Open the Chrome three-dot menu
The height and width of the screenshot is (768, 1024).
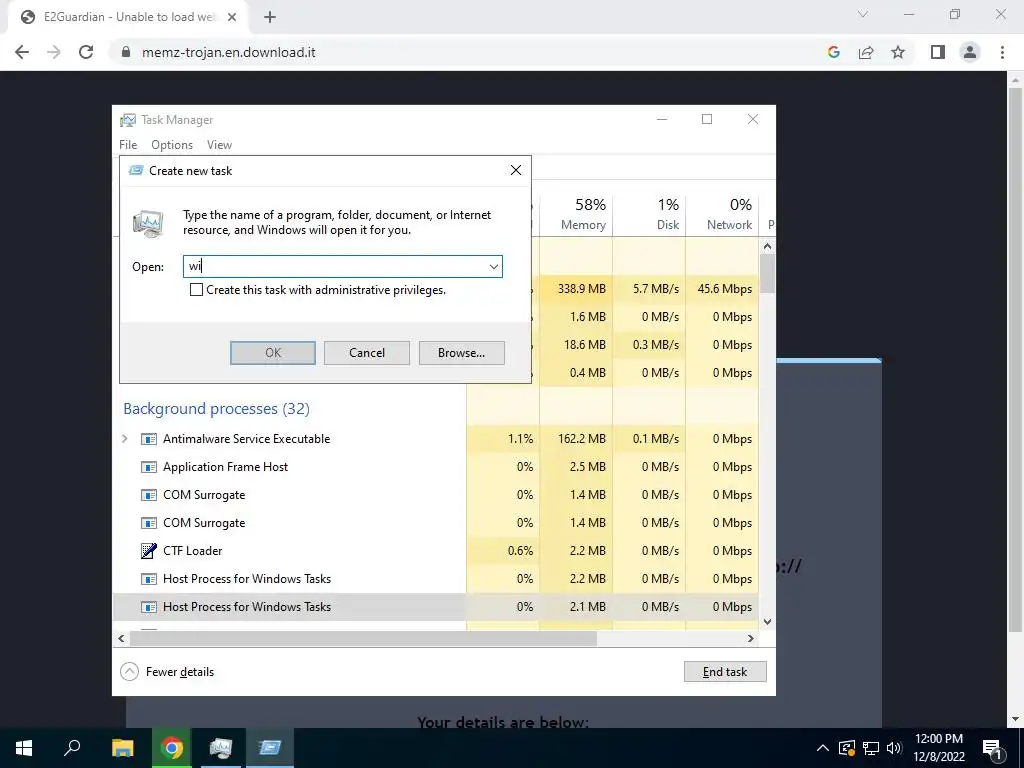(x=1002, y=52)
